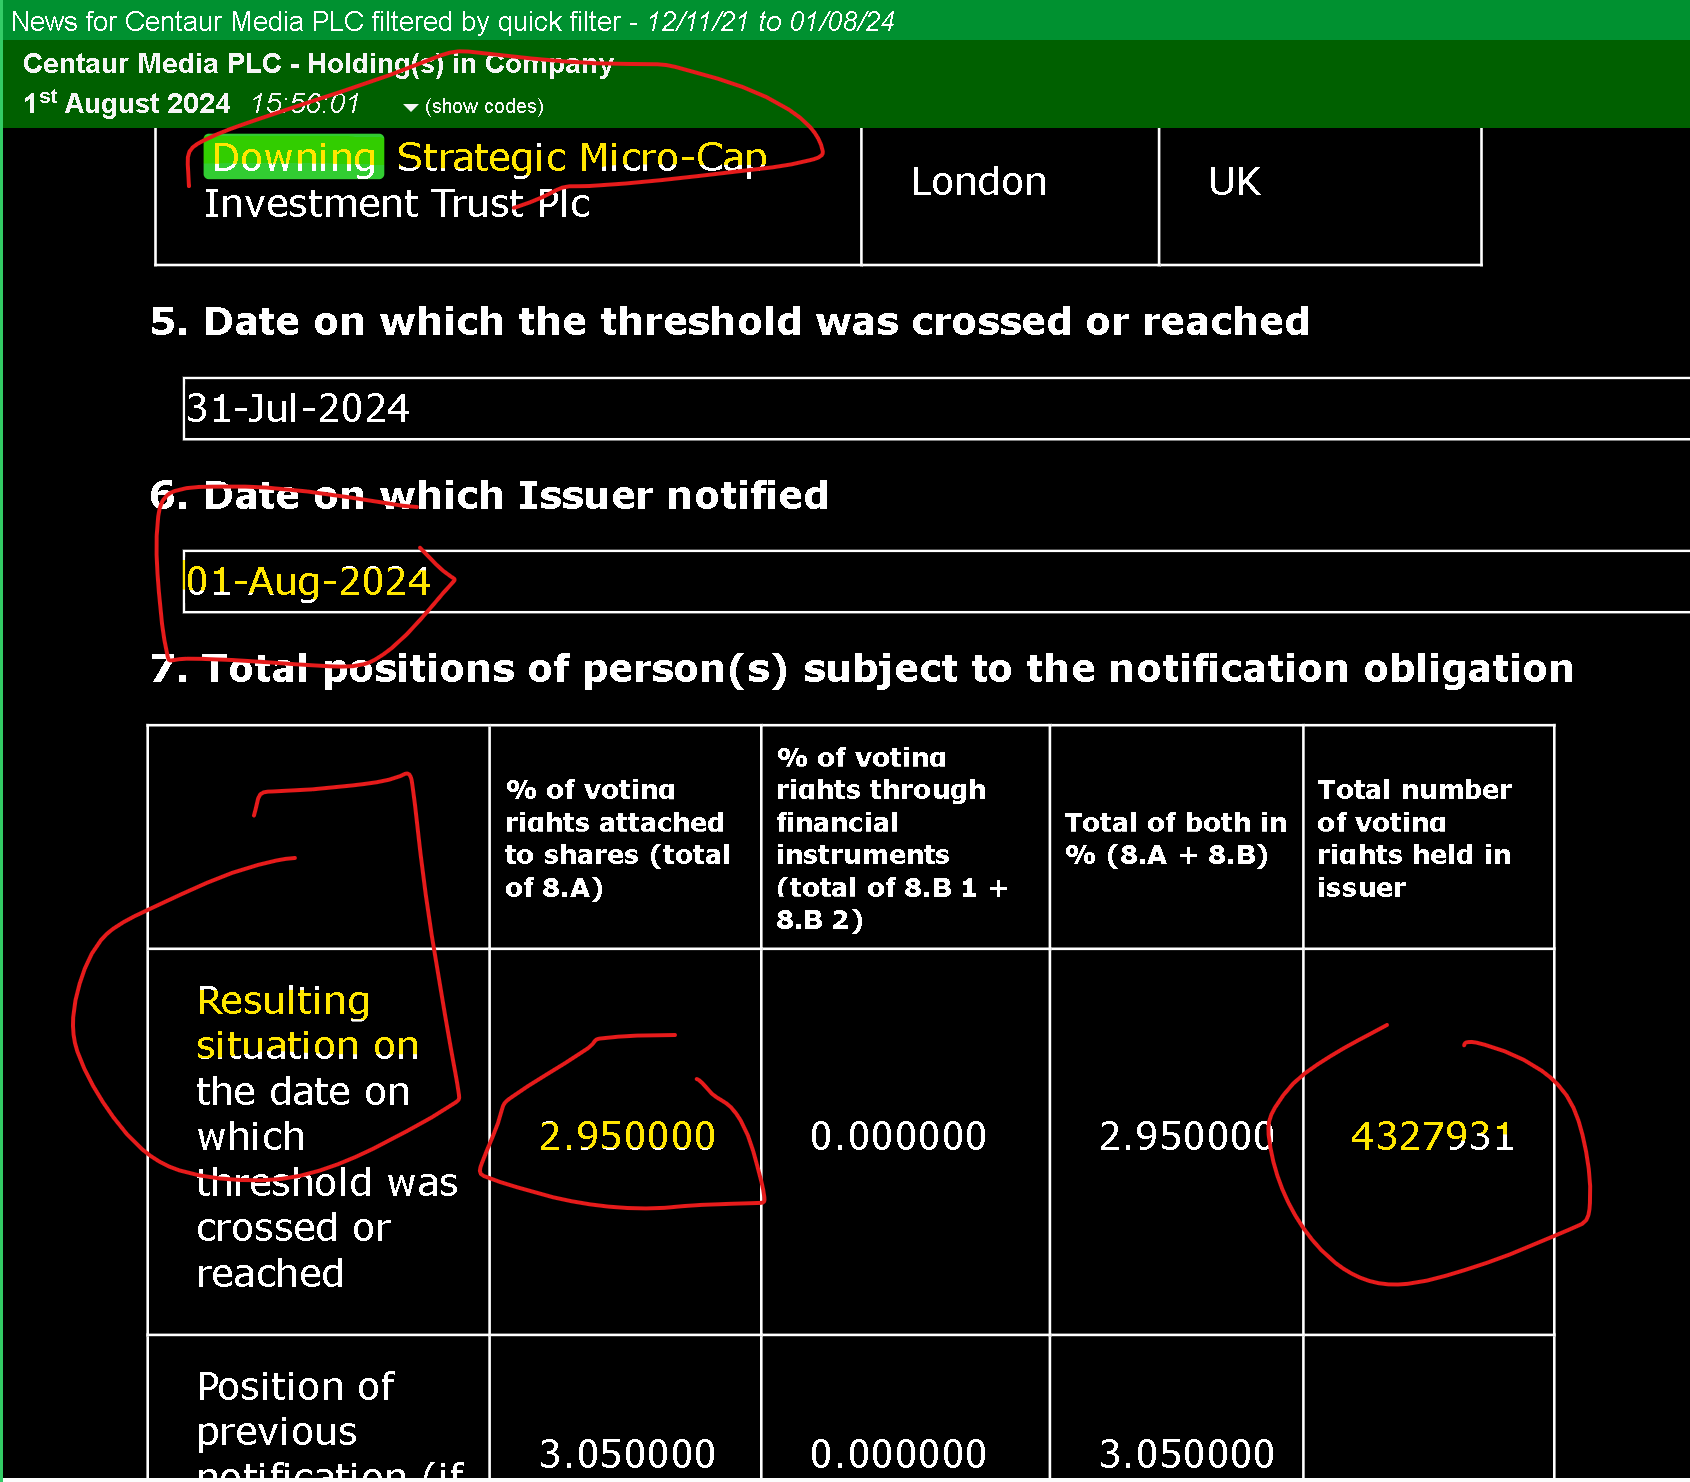The height and width of the screenshot is (1482, 1690).
Task: Click the '01-Aug-2024' issuer notified date
Action: [308, 581]
